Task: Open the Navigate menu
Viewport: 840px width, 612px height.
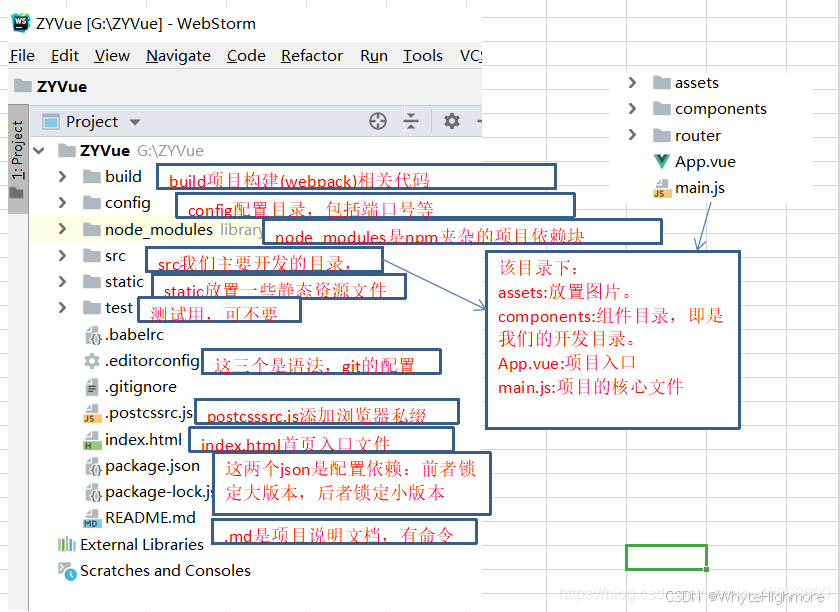Action: [x=178, y=56]
